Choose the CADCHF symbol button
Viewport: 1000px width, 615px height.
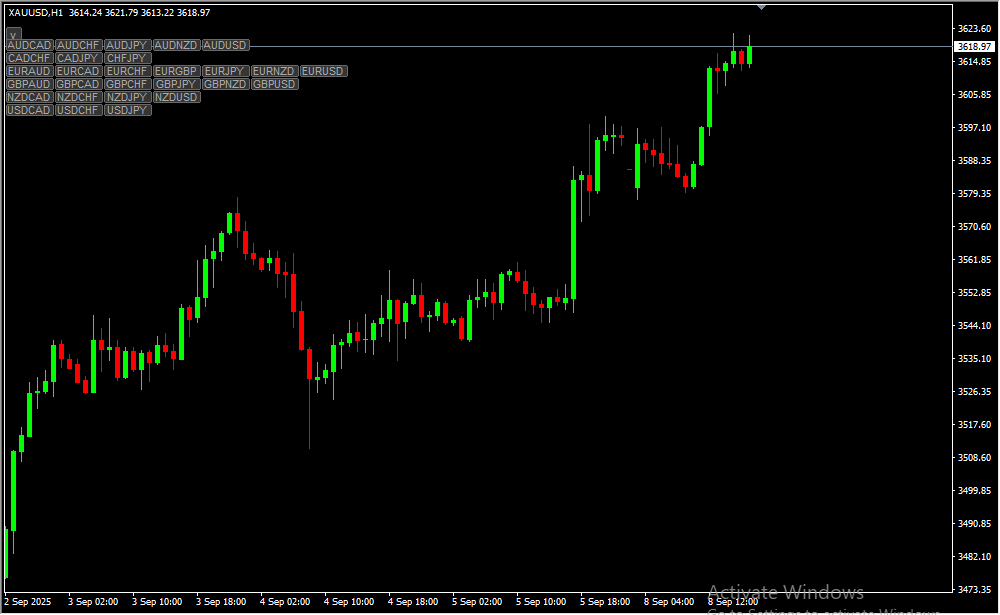pos(29,59)
